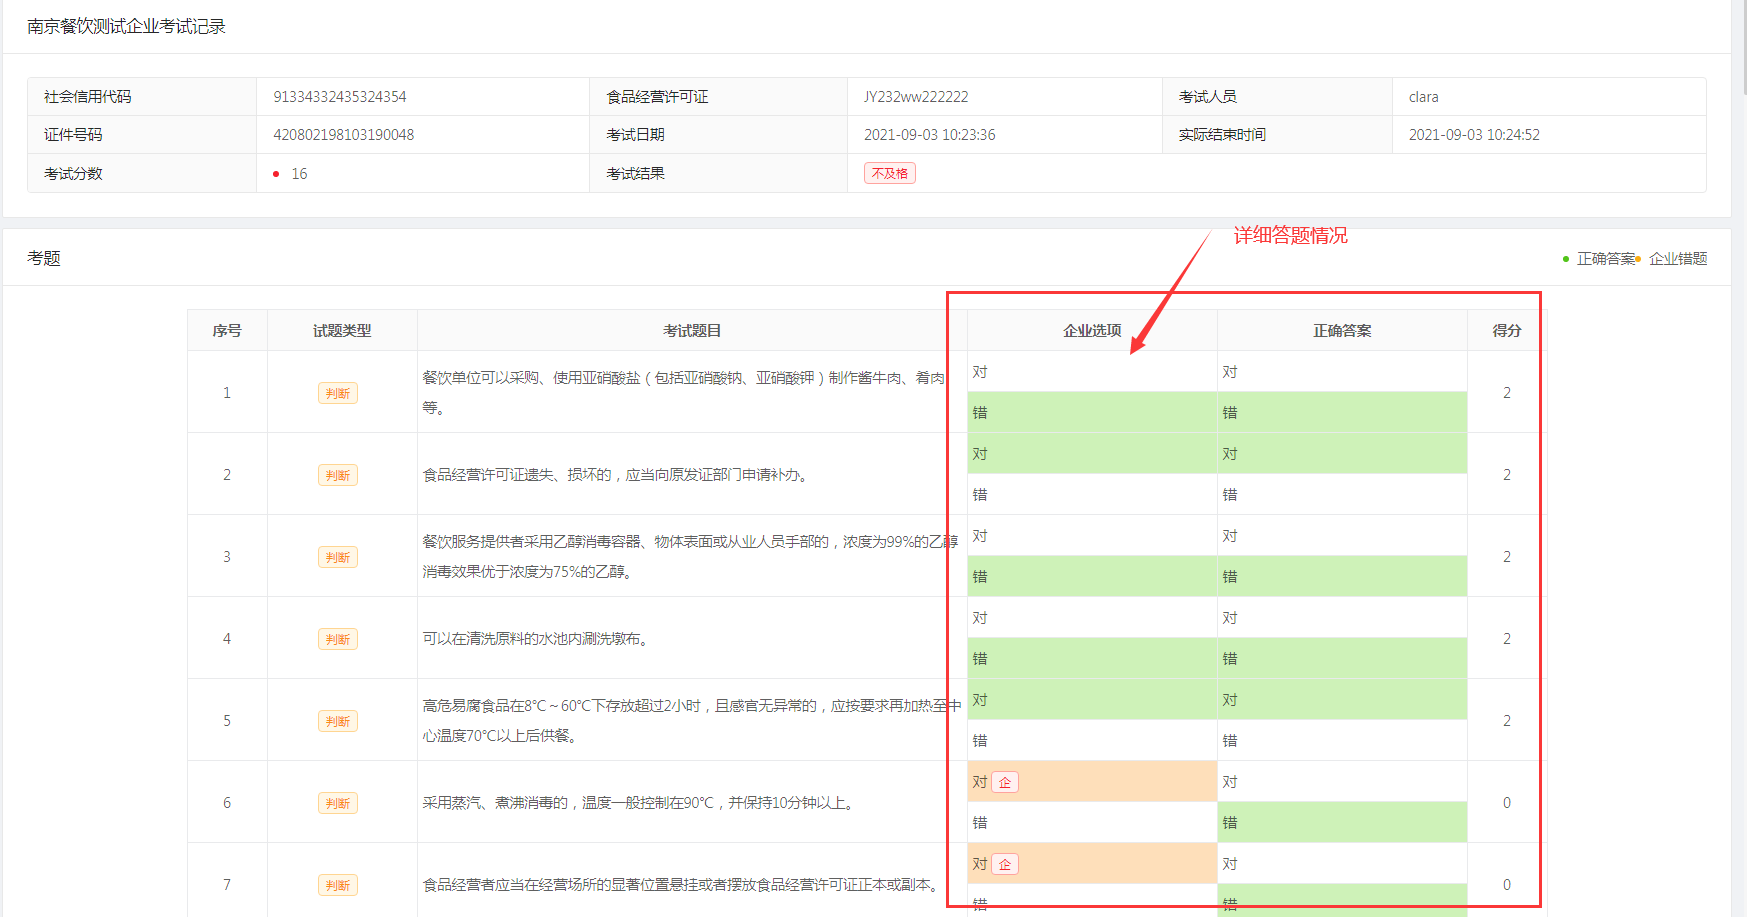Select the 企业选项 column header
Image resolution: width=1747 pixels, height=917 pixels.
(x=1092, y=330)
